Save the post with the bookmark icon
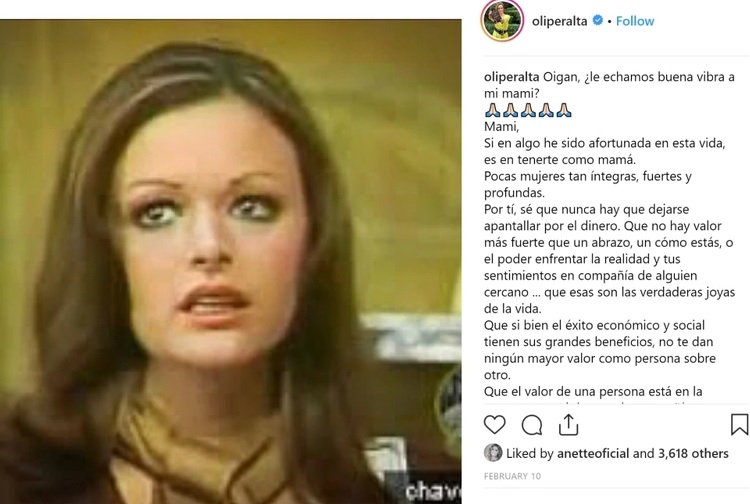The width and height of the screenshot is (750, 504). pos(739,425)
